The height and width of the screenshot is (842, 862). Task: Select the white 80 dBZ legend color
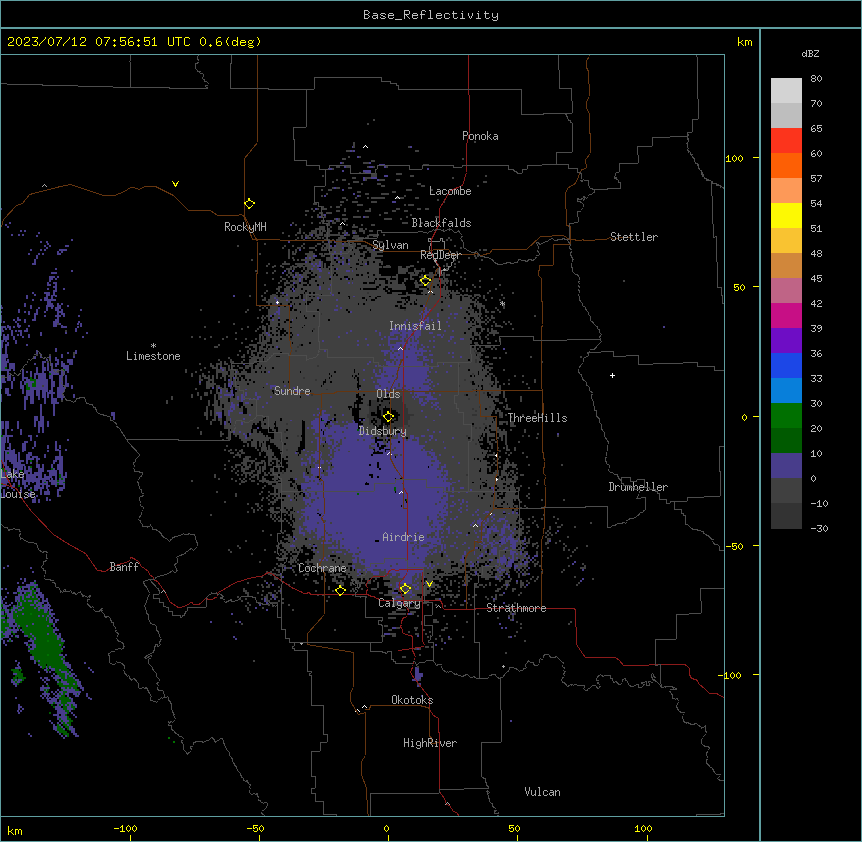point(786,90)
